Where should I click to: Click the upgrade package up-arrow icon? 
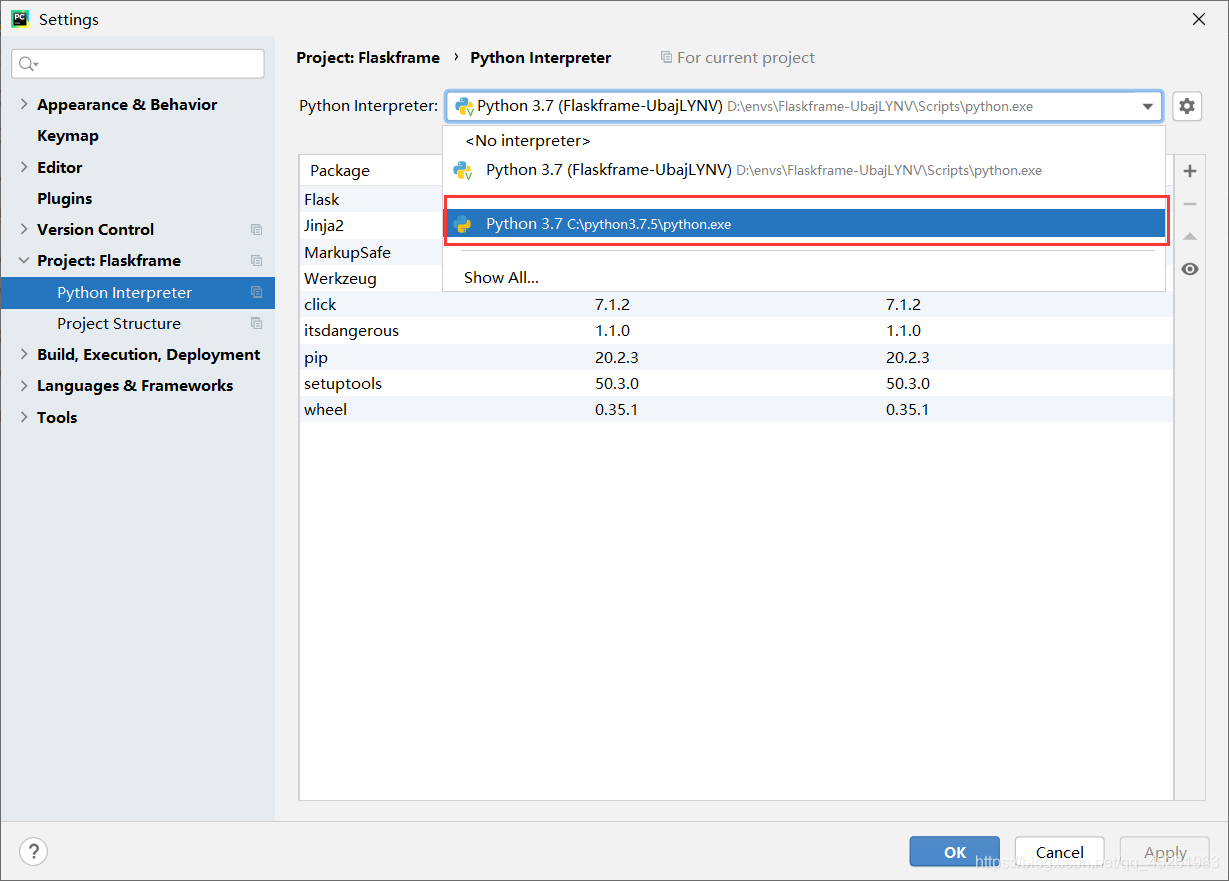tap(1190, 237)
